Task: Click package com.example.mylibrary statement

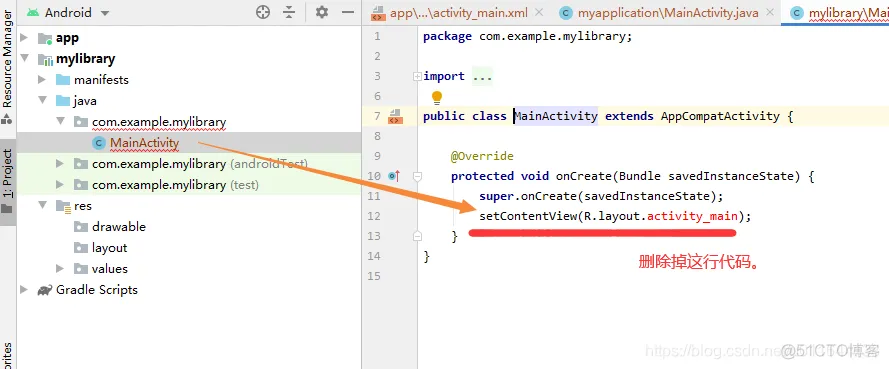Action: [527, 36]
